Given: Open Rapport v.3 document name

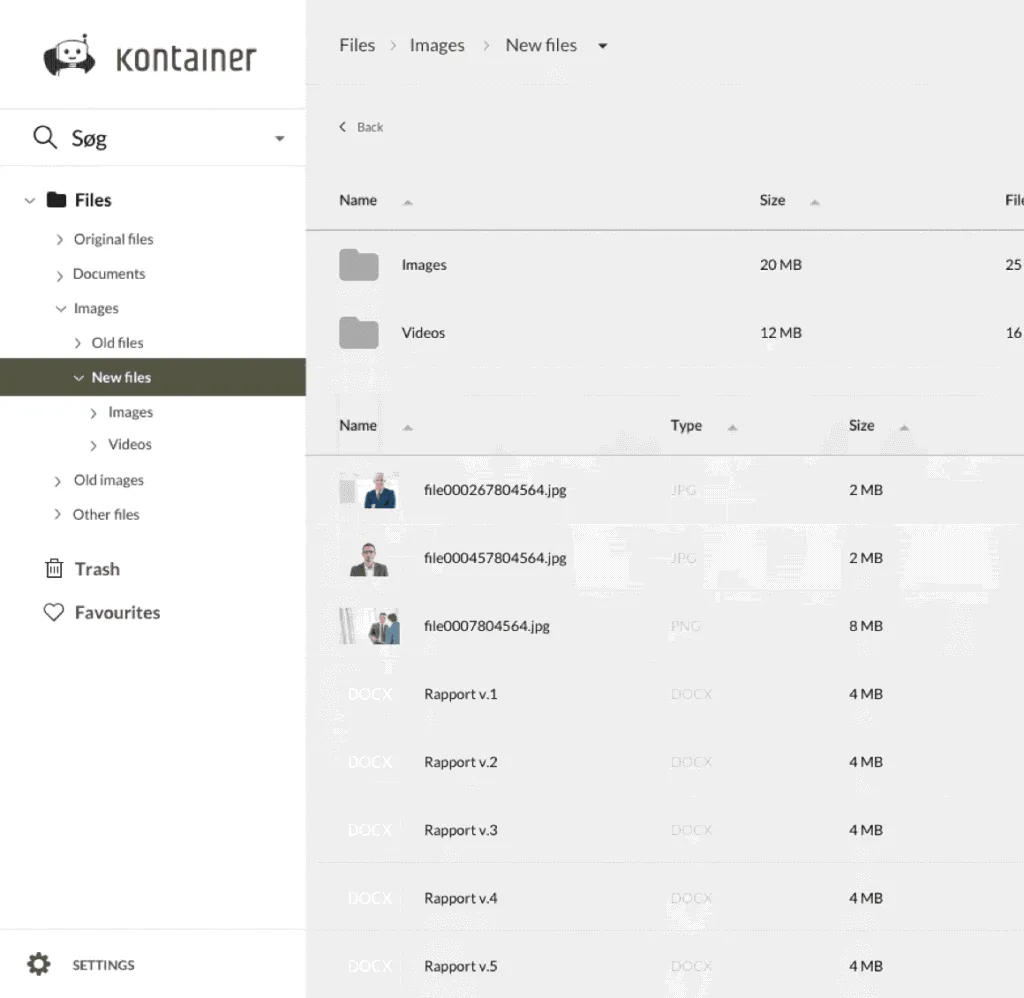Looking at the screenshot, I should 460,829.
